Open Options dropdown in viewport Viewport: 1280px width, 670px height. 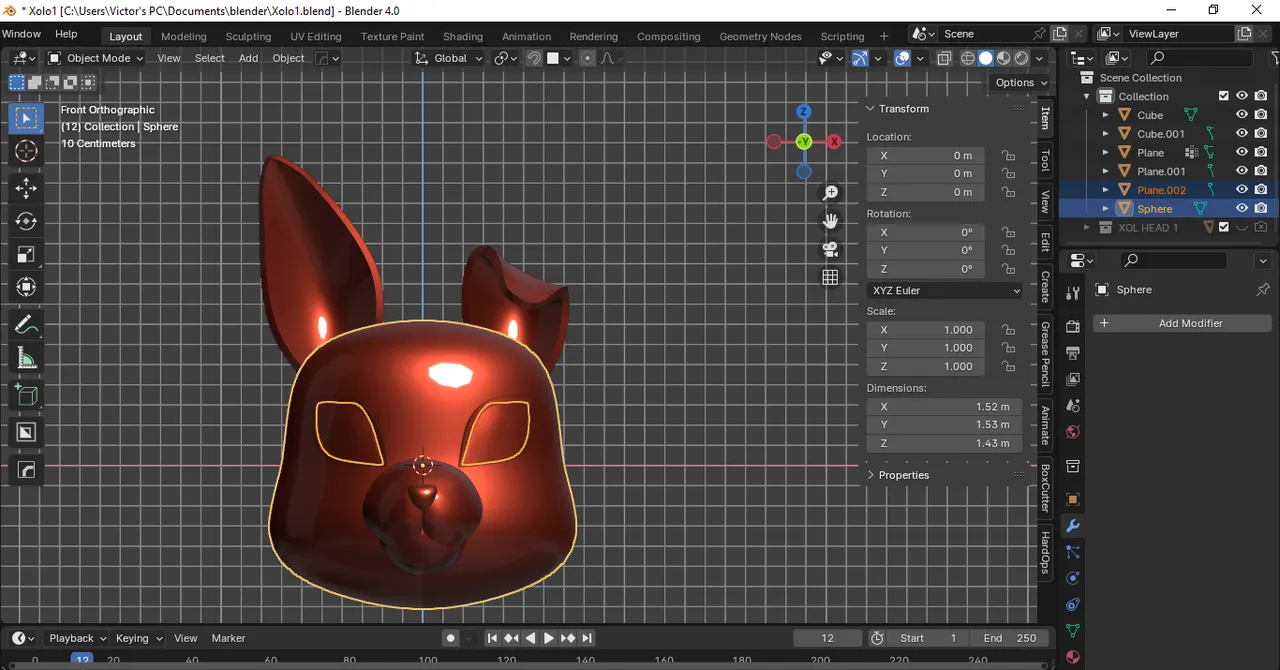[1020, 83]
